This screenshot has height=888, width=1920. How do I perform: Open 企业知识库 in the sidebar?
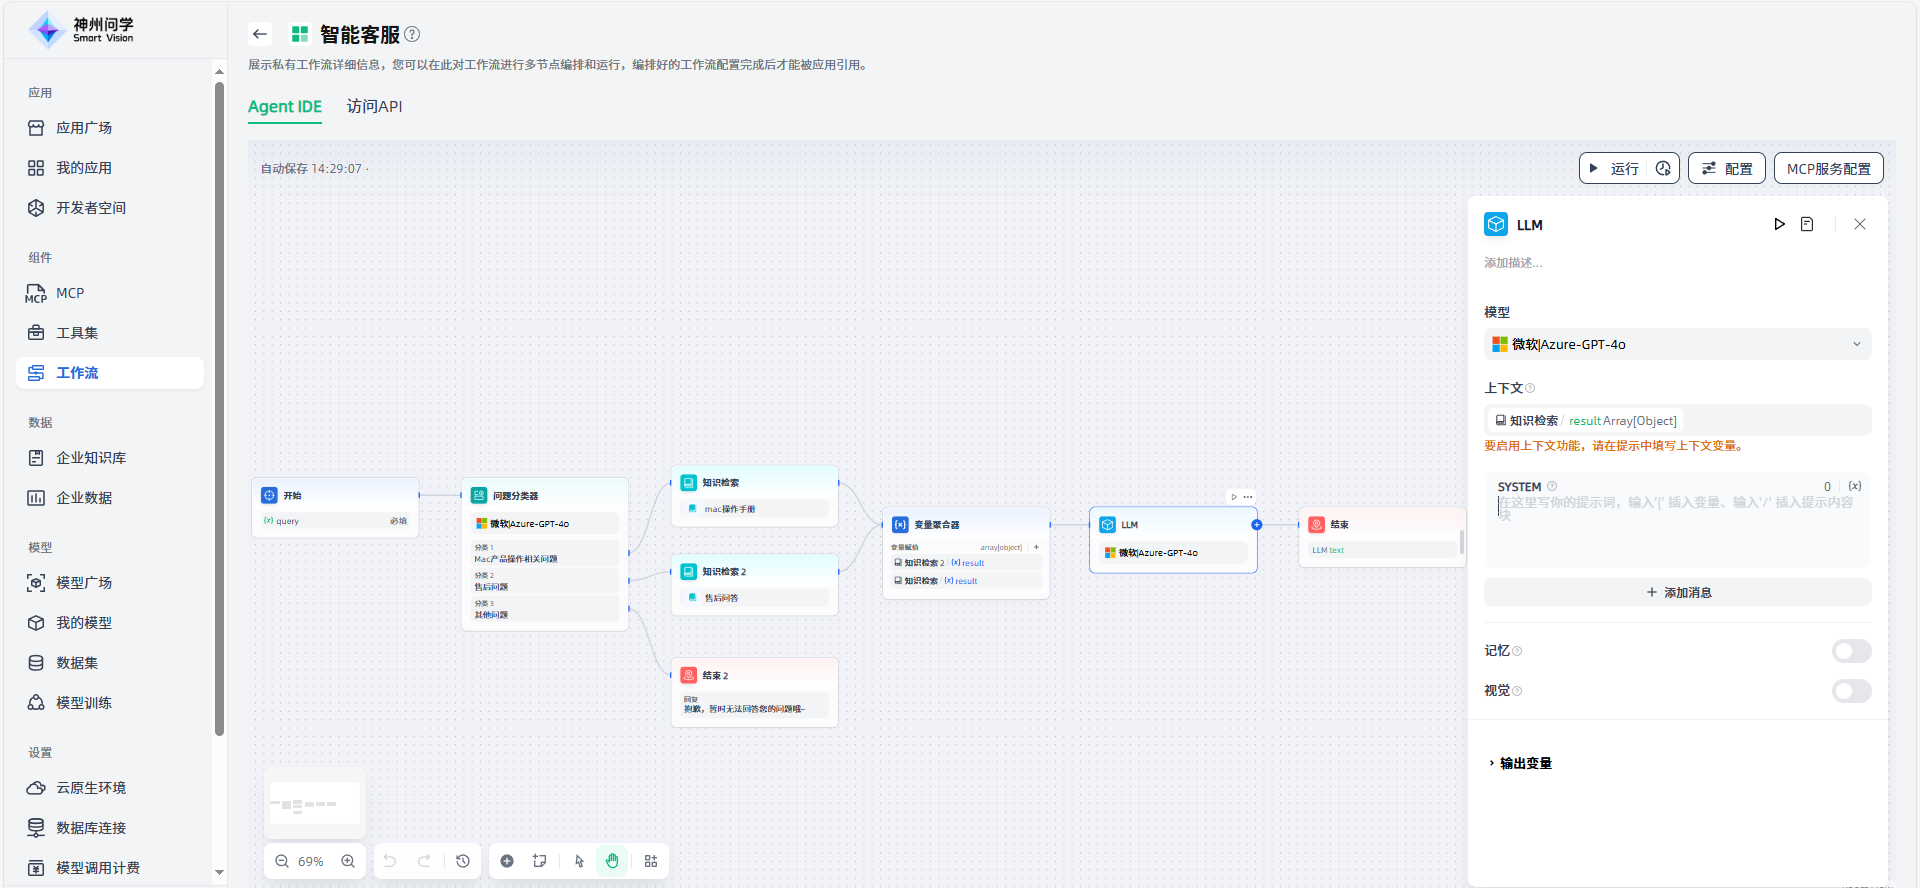(x=91, y=458)
